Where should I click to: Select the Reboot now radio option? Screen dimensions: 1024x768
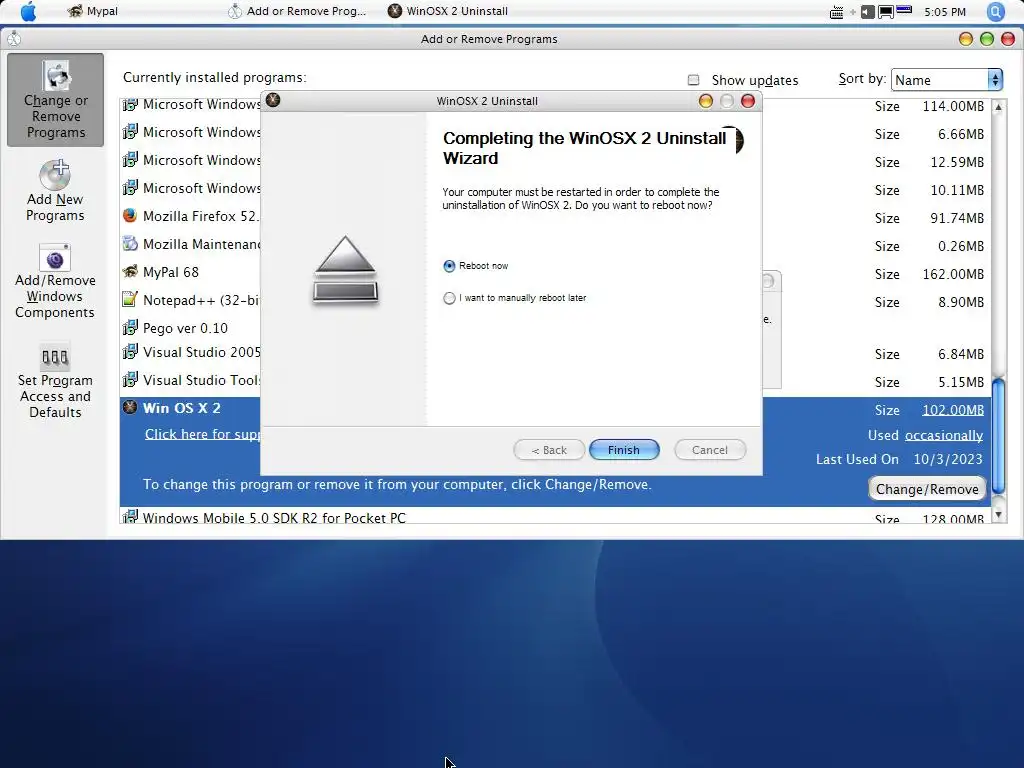(x=449, y=266)
